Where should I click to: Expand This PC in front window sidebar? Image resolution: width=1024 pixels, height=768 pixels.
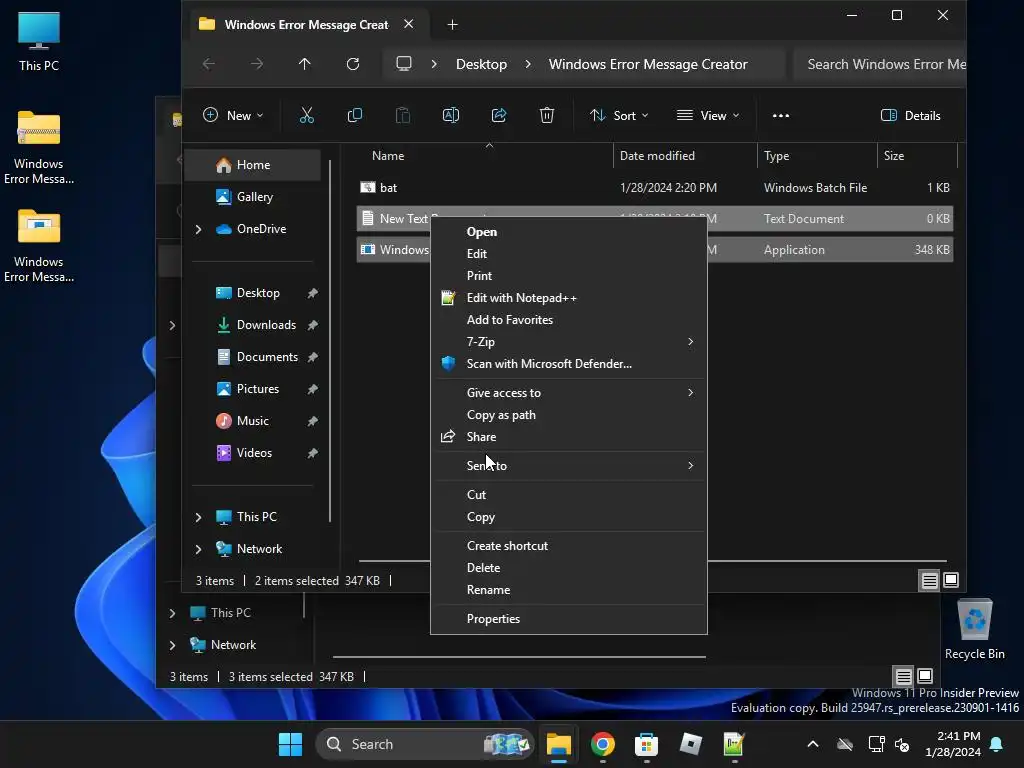coord(199,517)
